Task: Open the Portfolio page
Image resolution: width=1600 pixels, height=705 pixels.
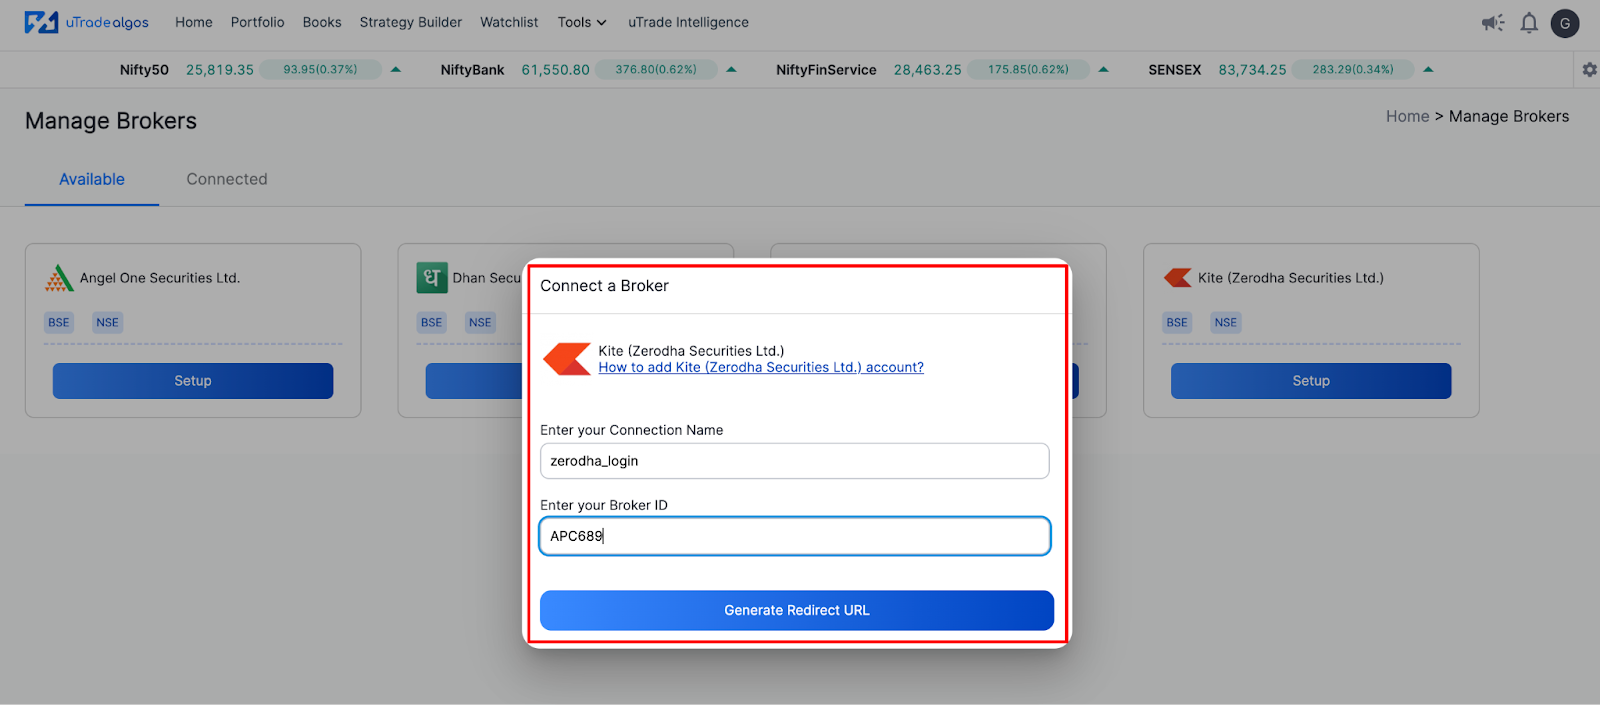Action: [x=258, y=22]
